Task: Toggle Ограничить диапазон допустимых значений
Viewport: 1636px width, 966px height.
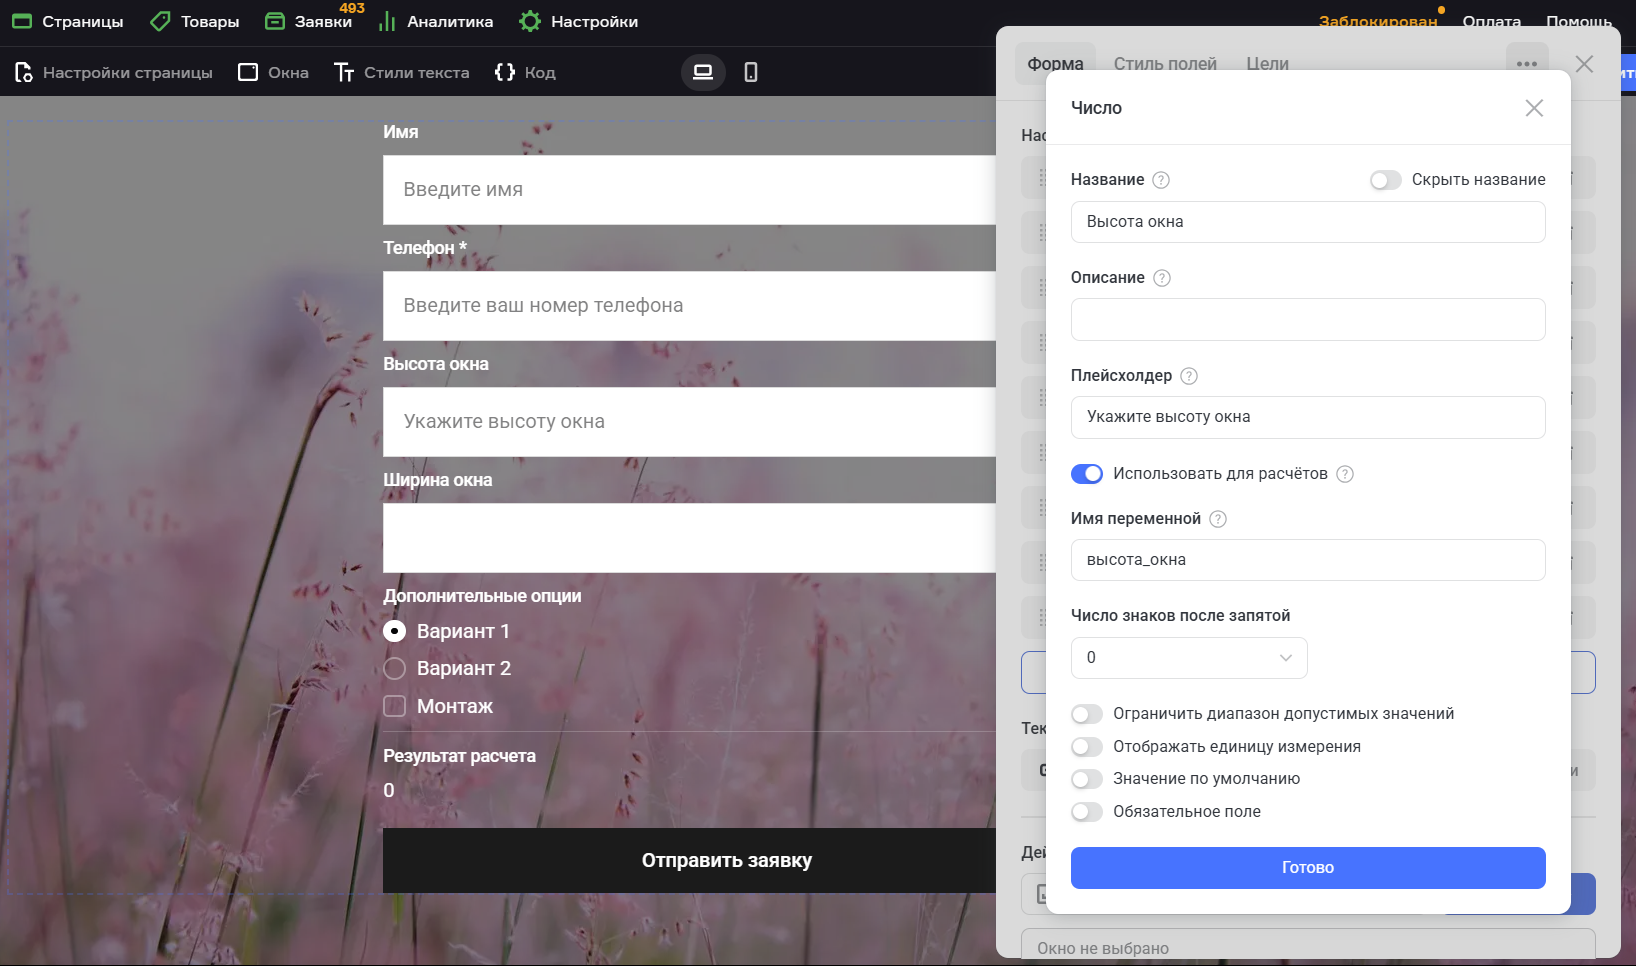Action: (x=1087, y=714)
